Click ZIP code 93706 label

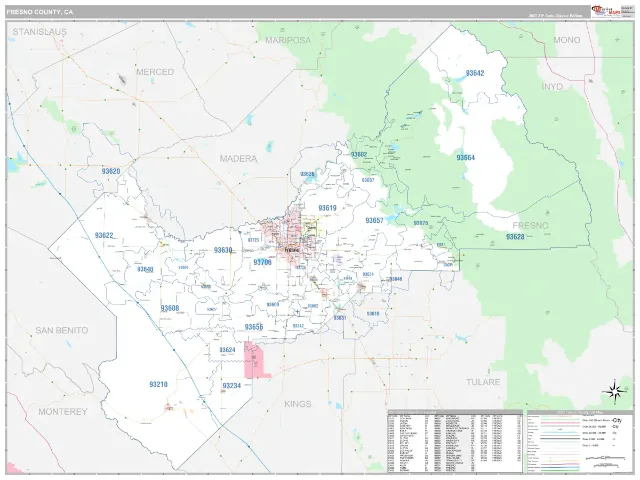pos(262,262)
